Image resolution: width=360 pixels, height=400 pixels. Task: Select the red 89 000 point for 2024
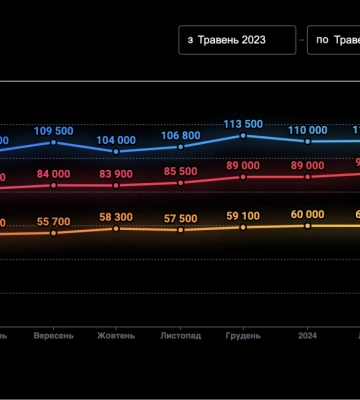click(307, 177)
